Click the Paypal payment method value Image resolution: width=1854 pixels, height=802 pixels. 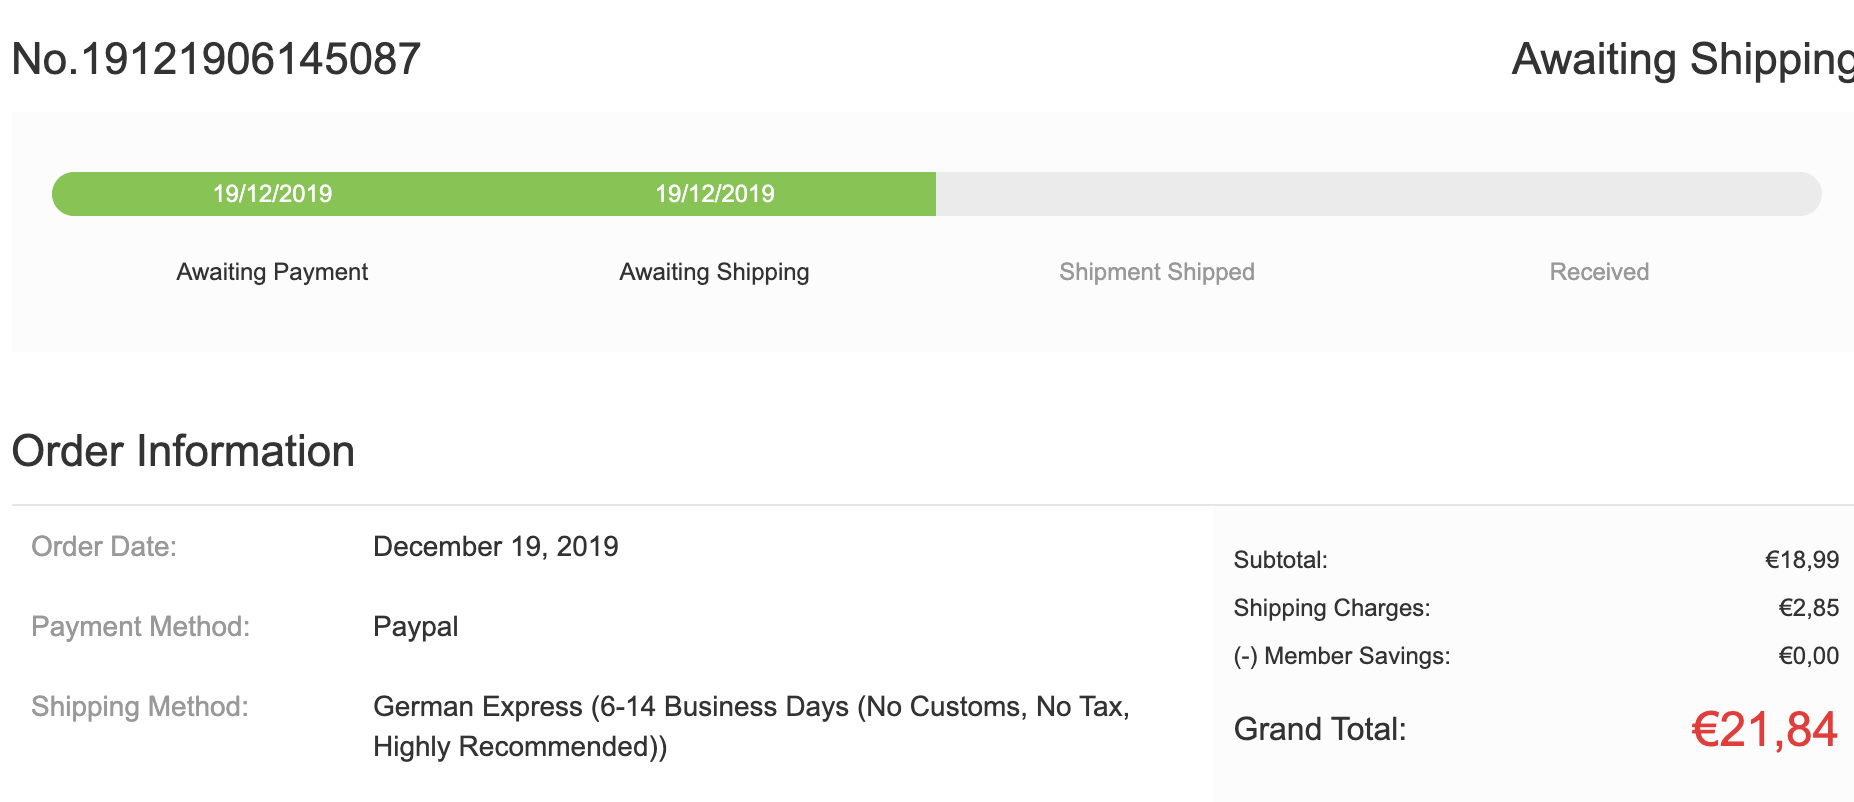(x=415, y=627)
